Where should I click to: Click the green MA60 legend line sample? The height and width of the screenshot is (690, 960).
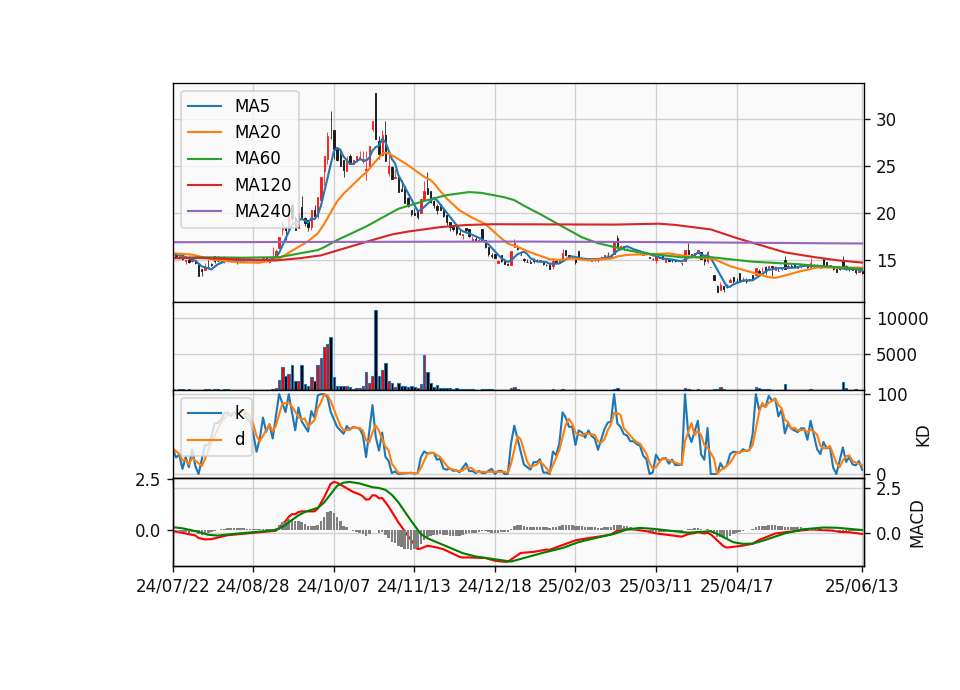point(204,159)
